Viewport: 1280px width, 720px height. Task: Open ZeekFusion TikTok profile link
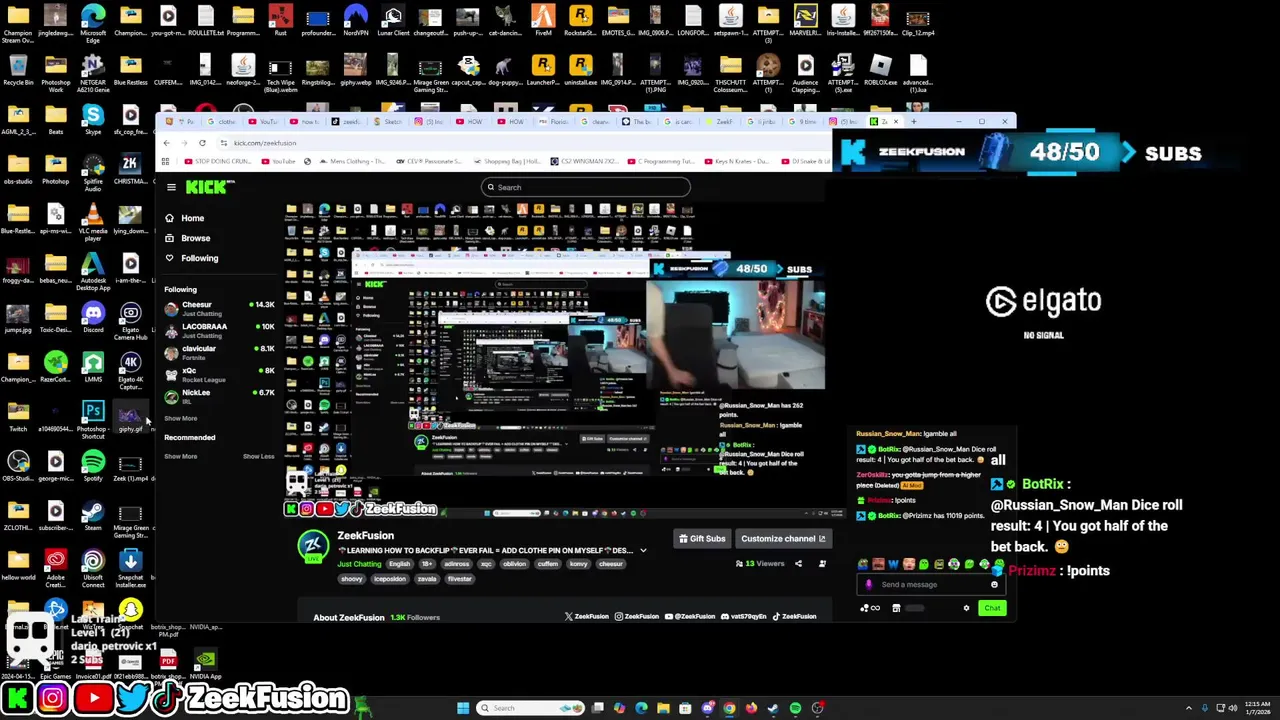(794, 616)
